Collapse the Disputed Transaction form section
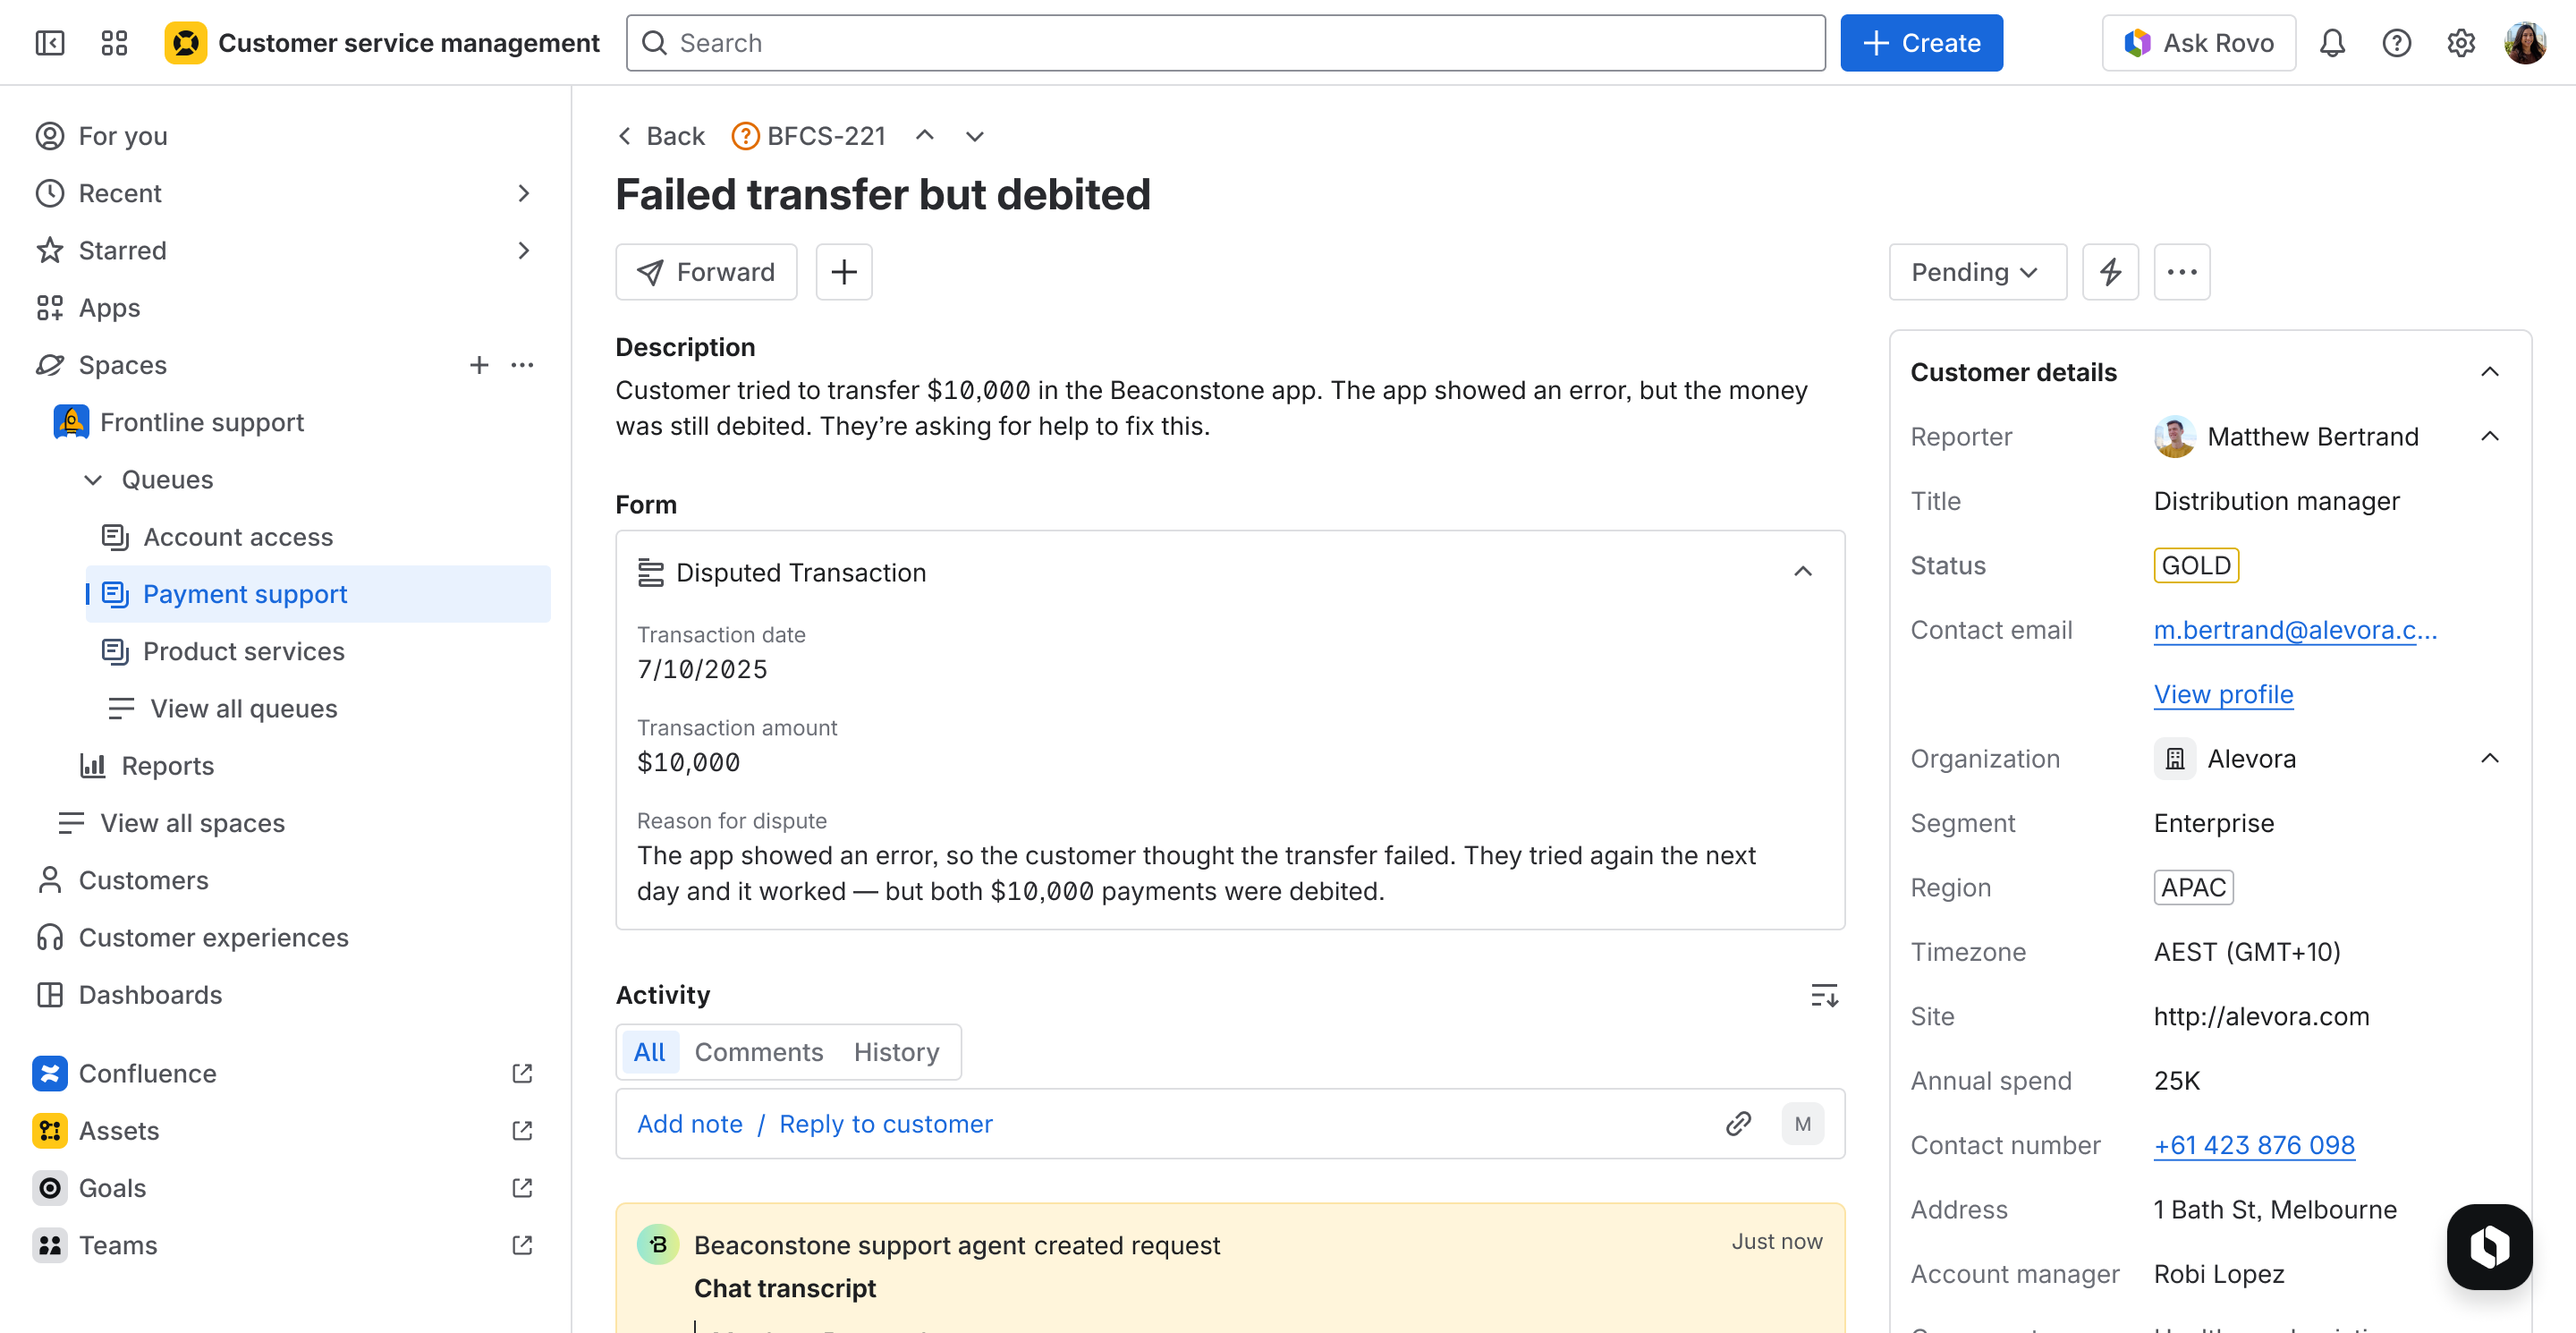Screen dimensions: 2576x1333 (x=1803, y=571)
